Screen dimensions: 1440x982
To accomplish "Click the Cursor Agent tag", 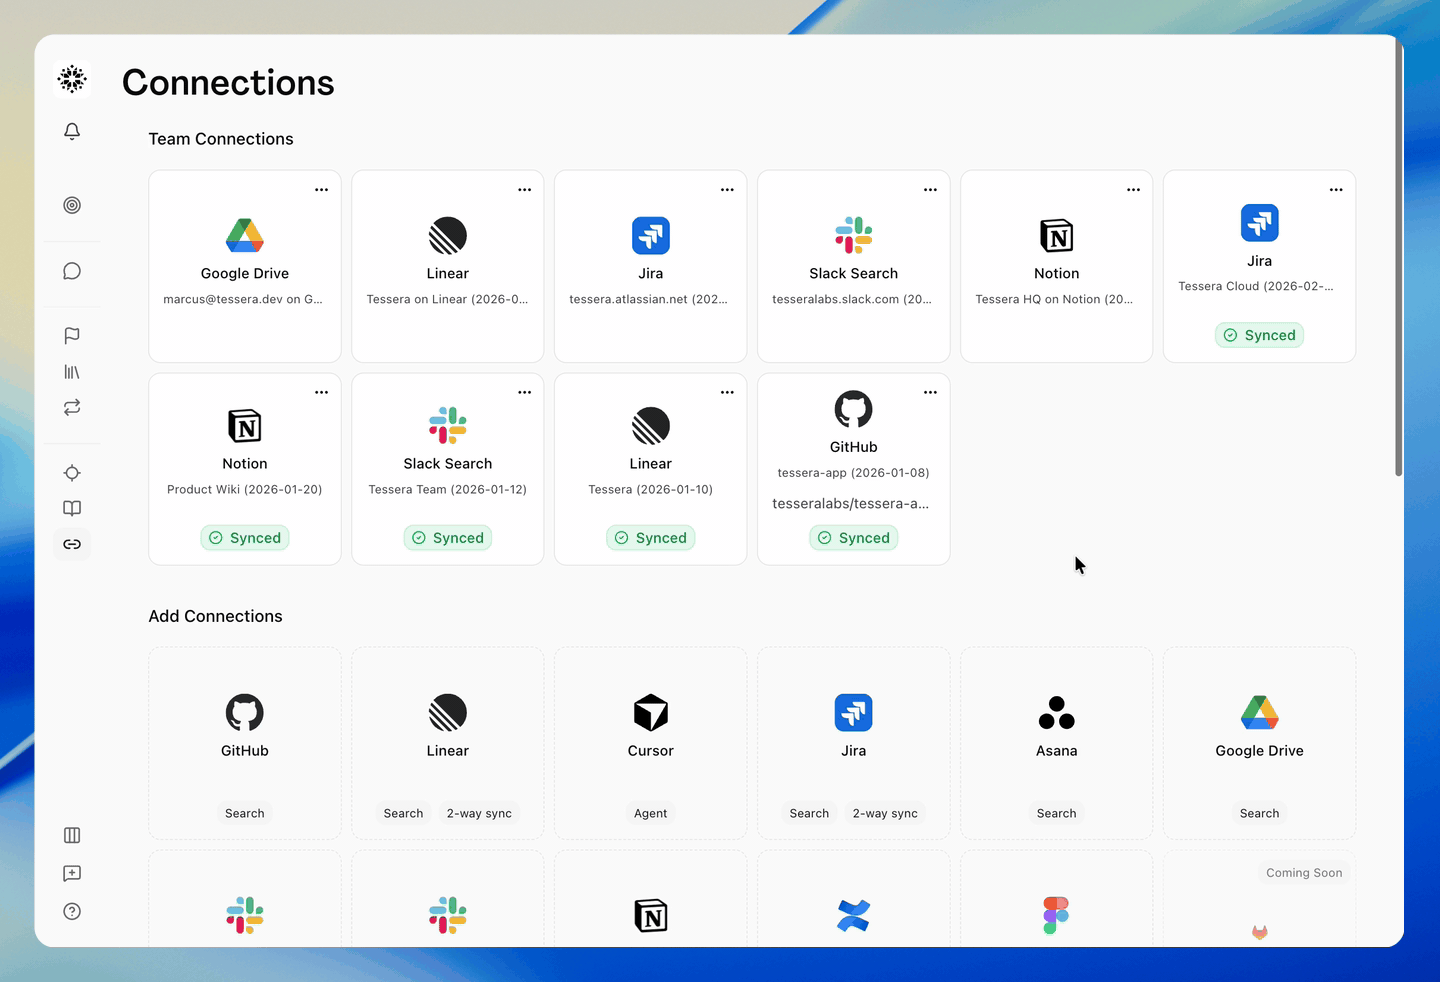I will [x=651, y=813].
